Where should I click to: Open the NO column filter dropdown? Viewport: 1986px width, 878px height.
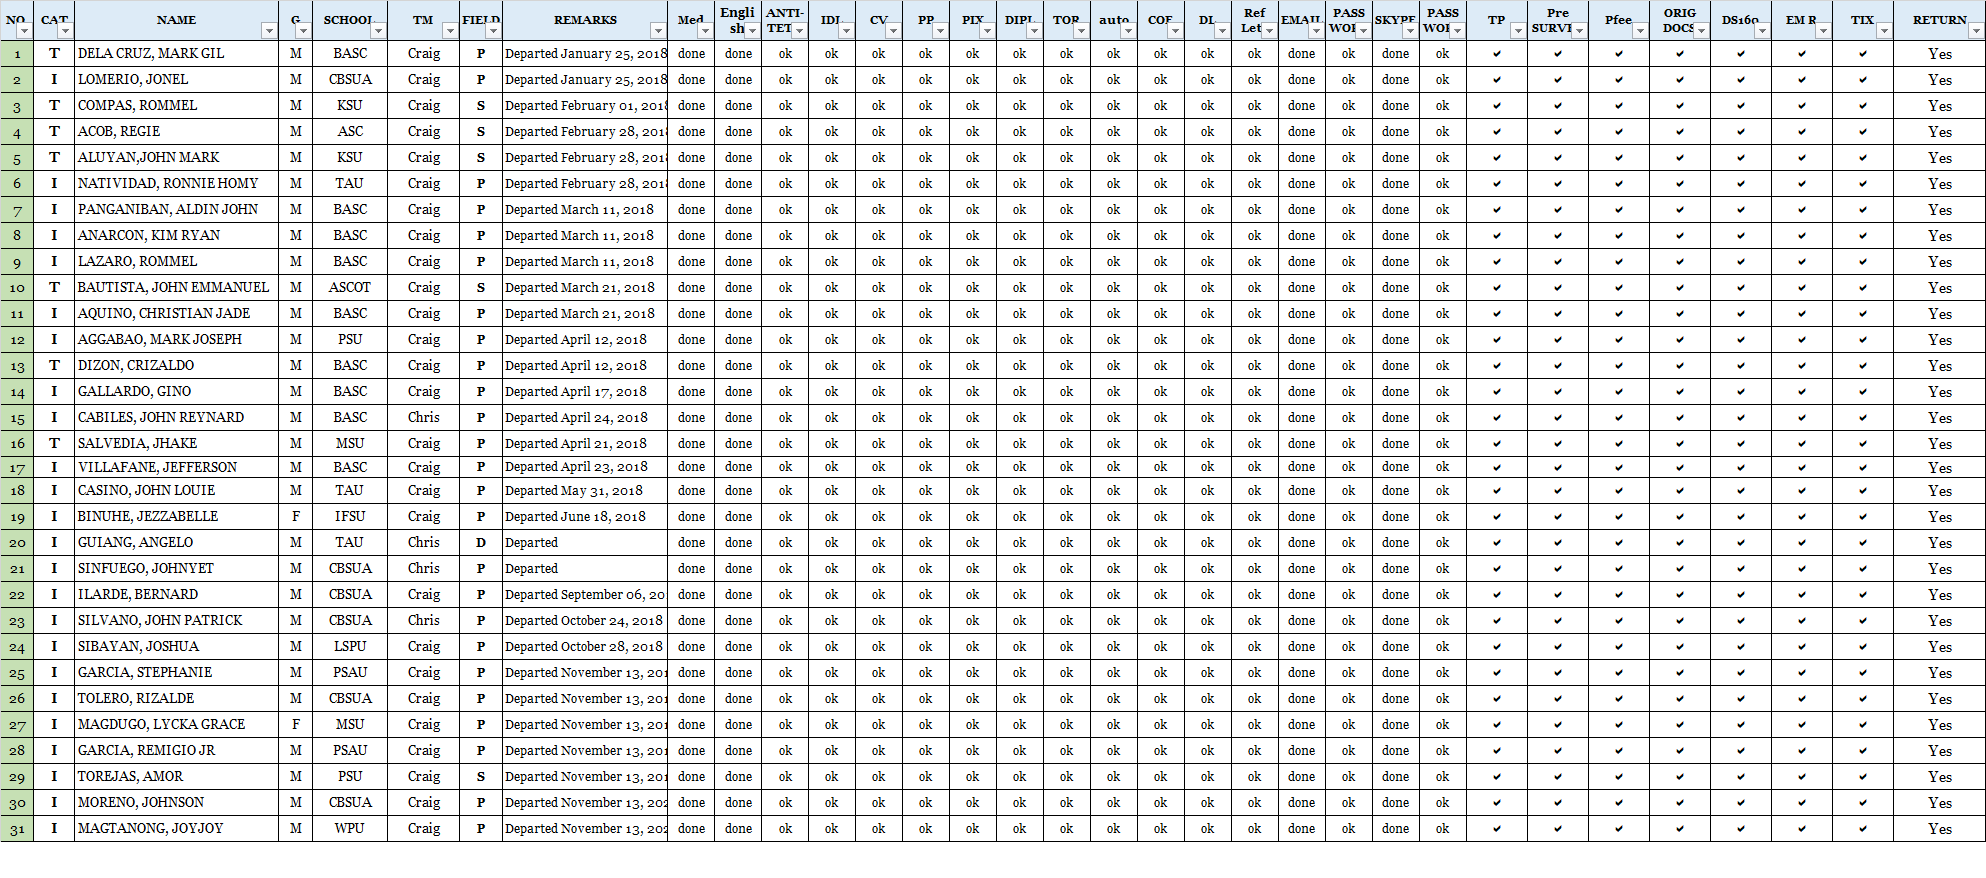coord(24,31)
